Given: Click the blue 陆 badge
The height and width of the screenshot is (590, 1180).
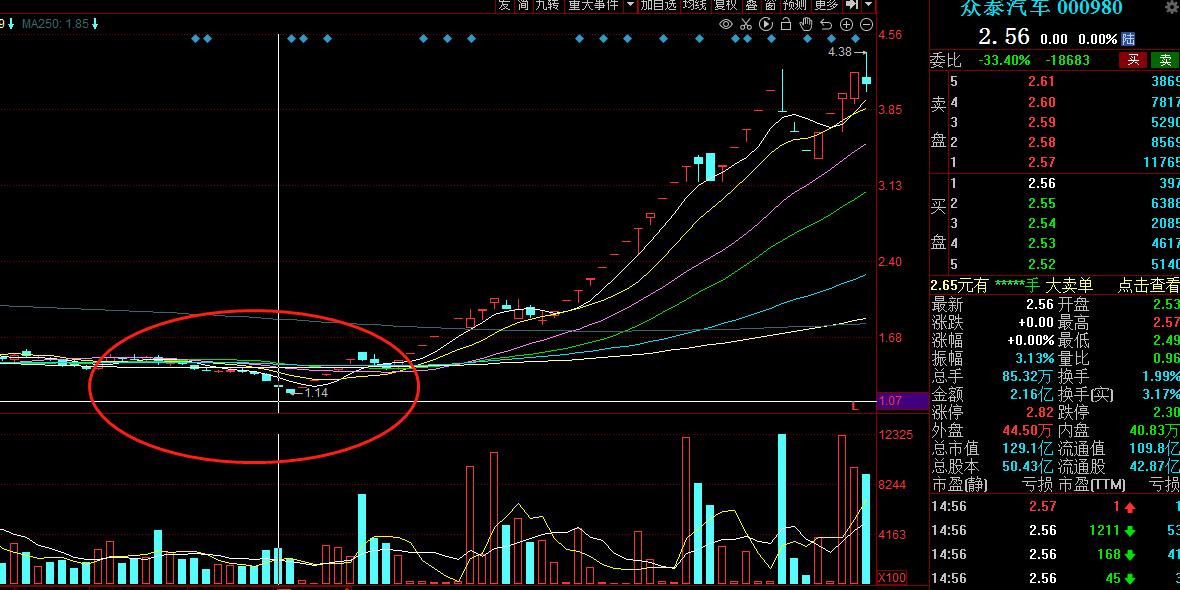Looking at the screenshot, I should (x=1128, y=39).
